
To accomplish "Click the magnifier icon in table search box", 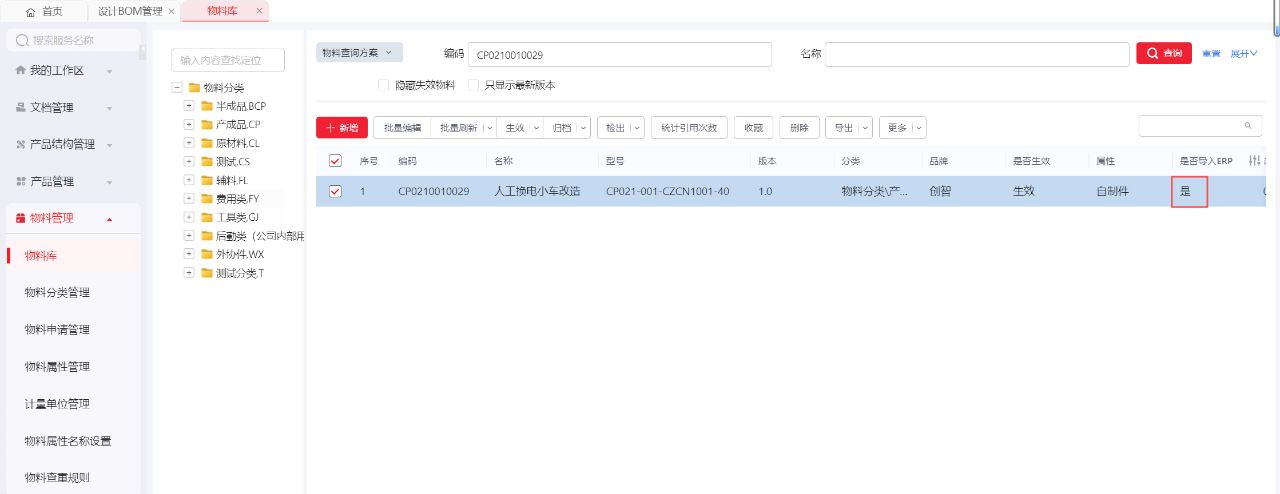I will (x=1247, y=126).
